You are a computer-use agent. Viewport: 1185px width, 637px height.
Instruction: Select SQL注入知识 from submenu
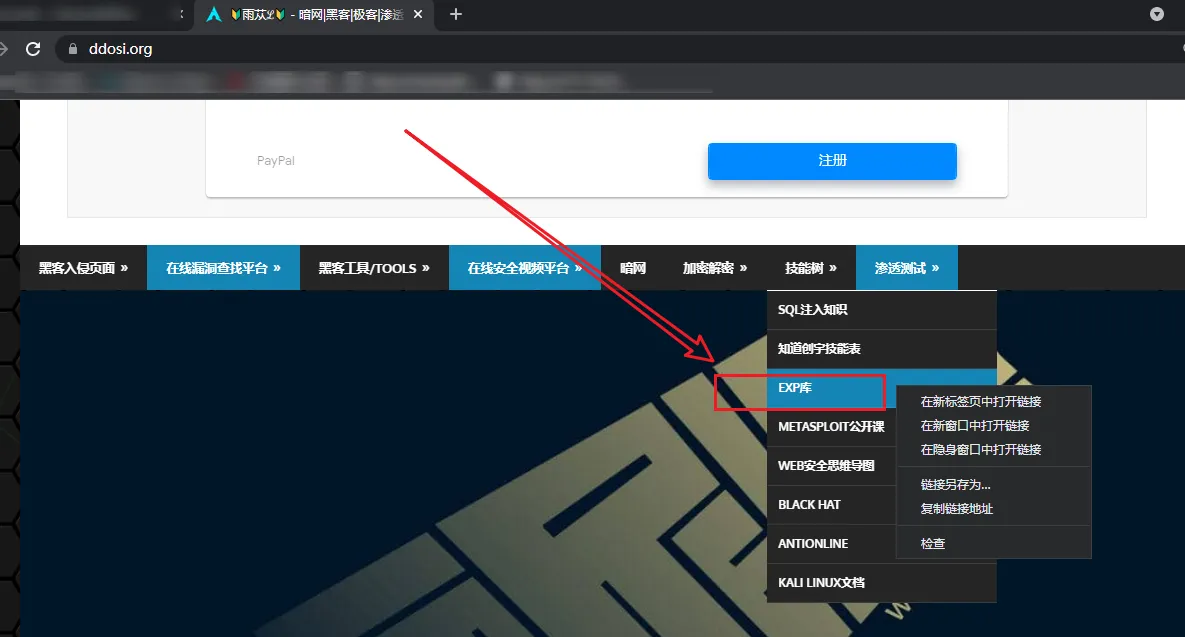pyautogui.click(x=881, y=310)
